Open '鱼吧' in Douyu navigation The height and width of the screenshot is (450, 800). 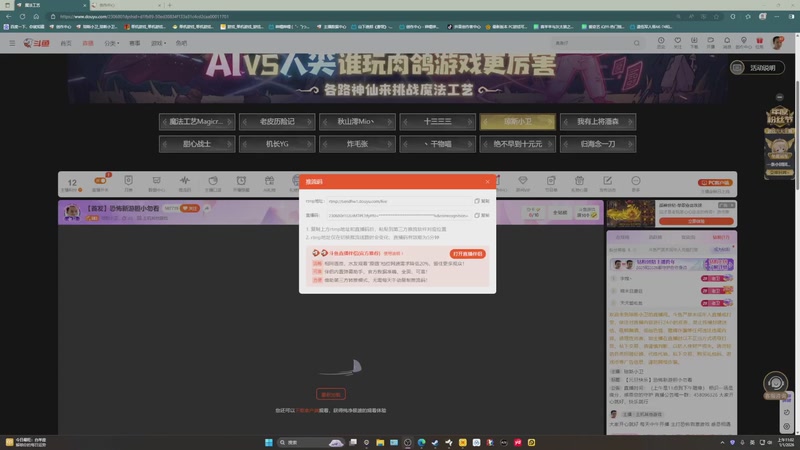tap(181, 43)
